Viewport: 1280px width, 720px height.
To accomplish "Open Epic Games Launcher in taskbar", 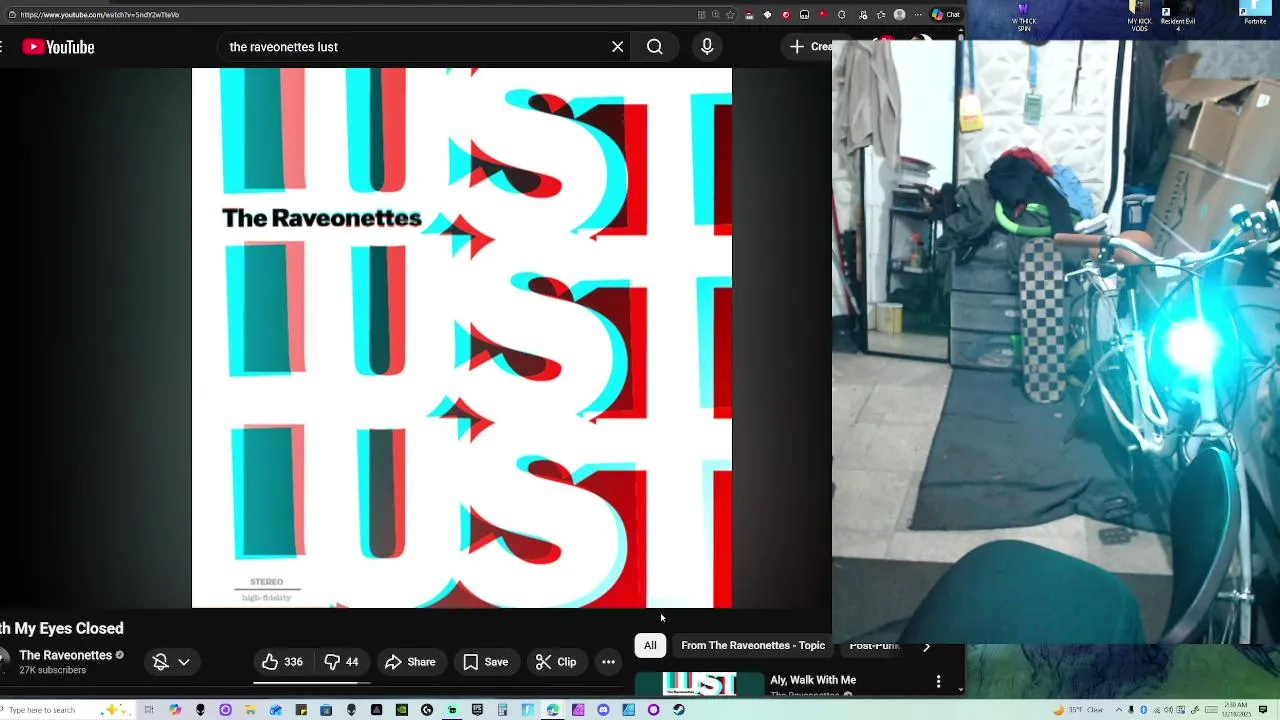I will [x=477, y=710].
